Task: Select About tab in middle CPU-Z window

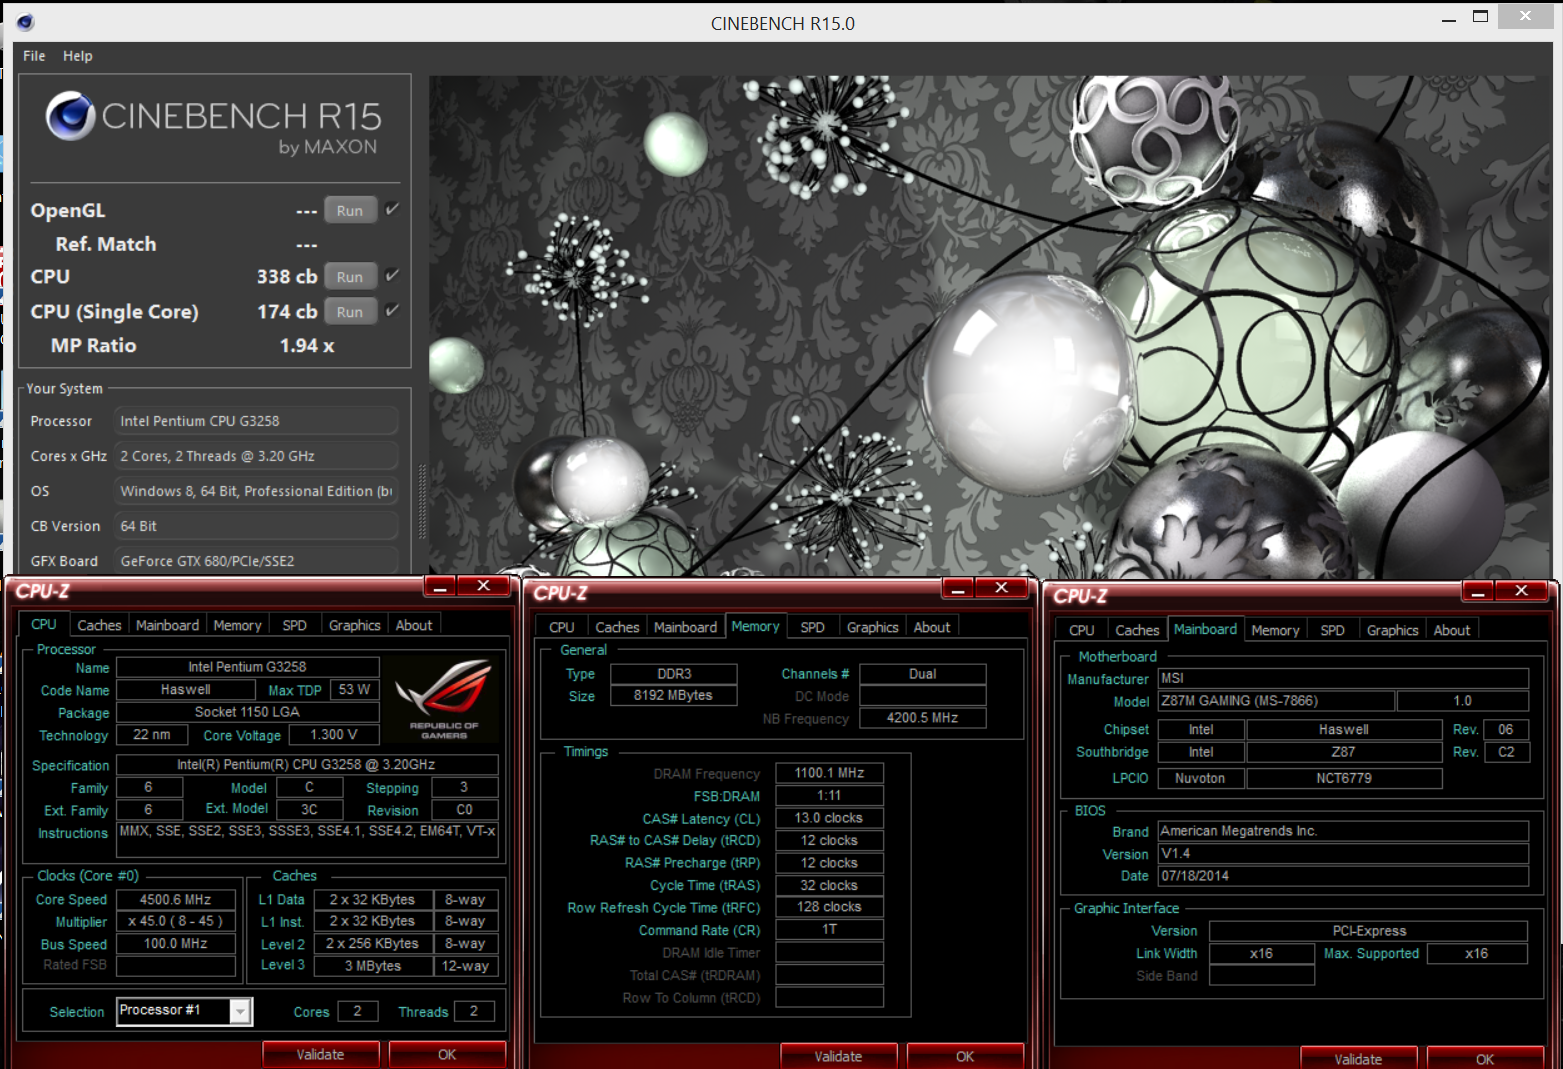Action: pyautogui.click(x=932, y=627)
